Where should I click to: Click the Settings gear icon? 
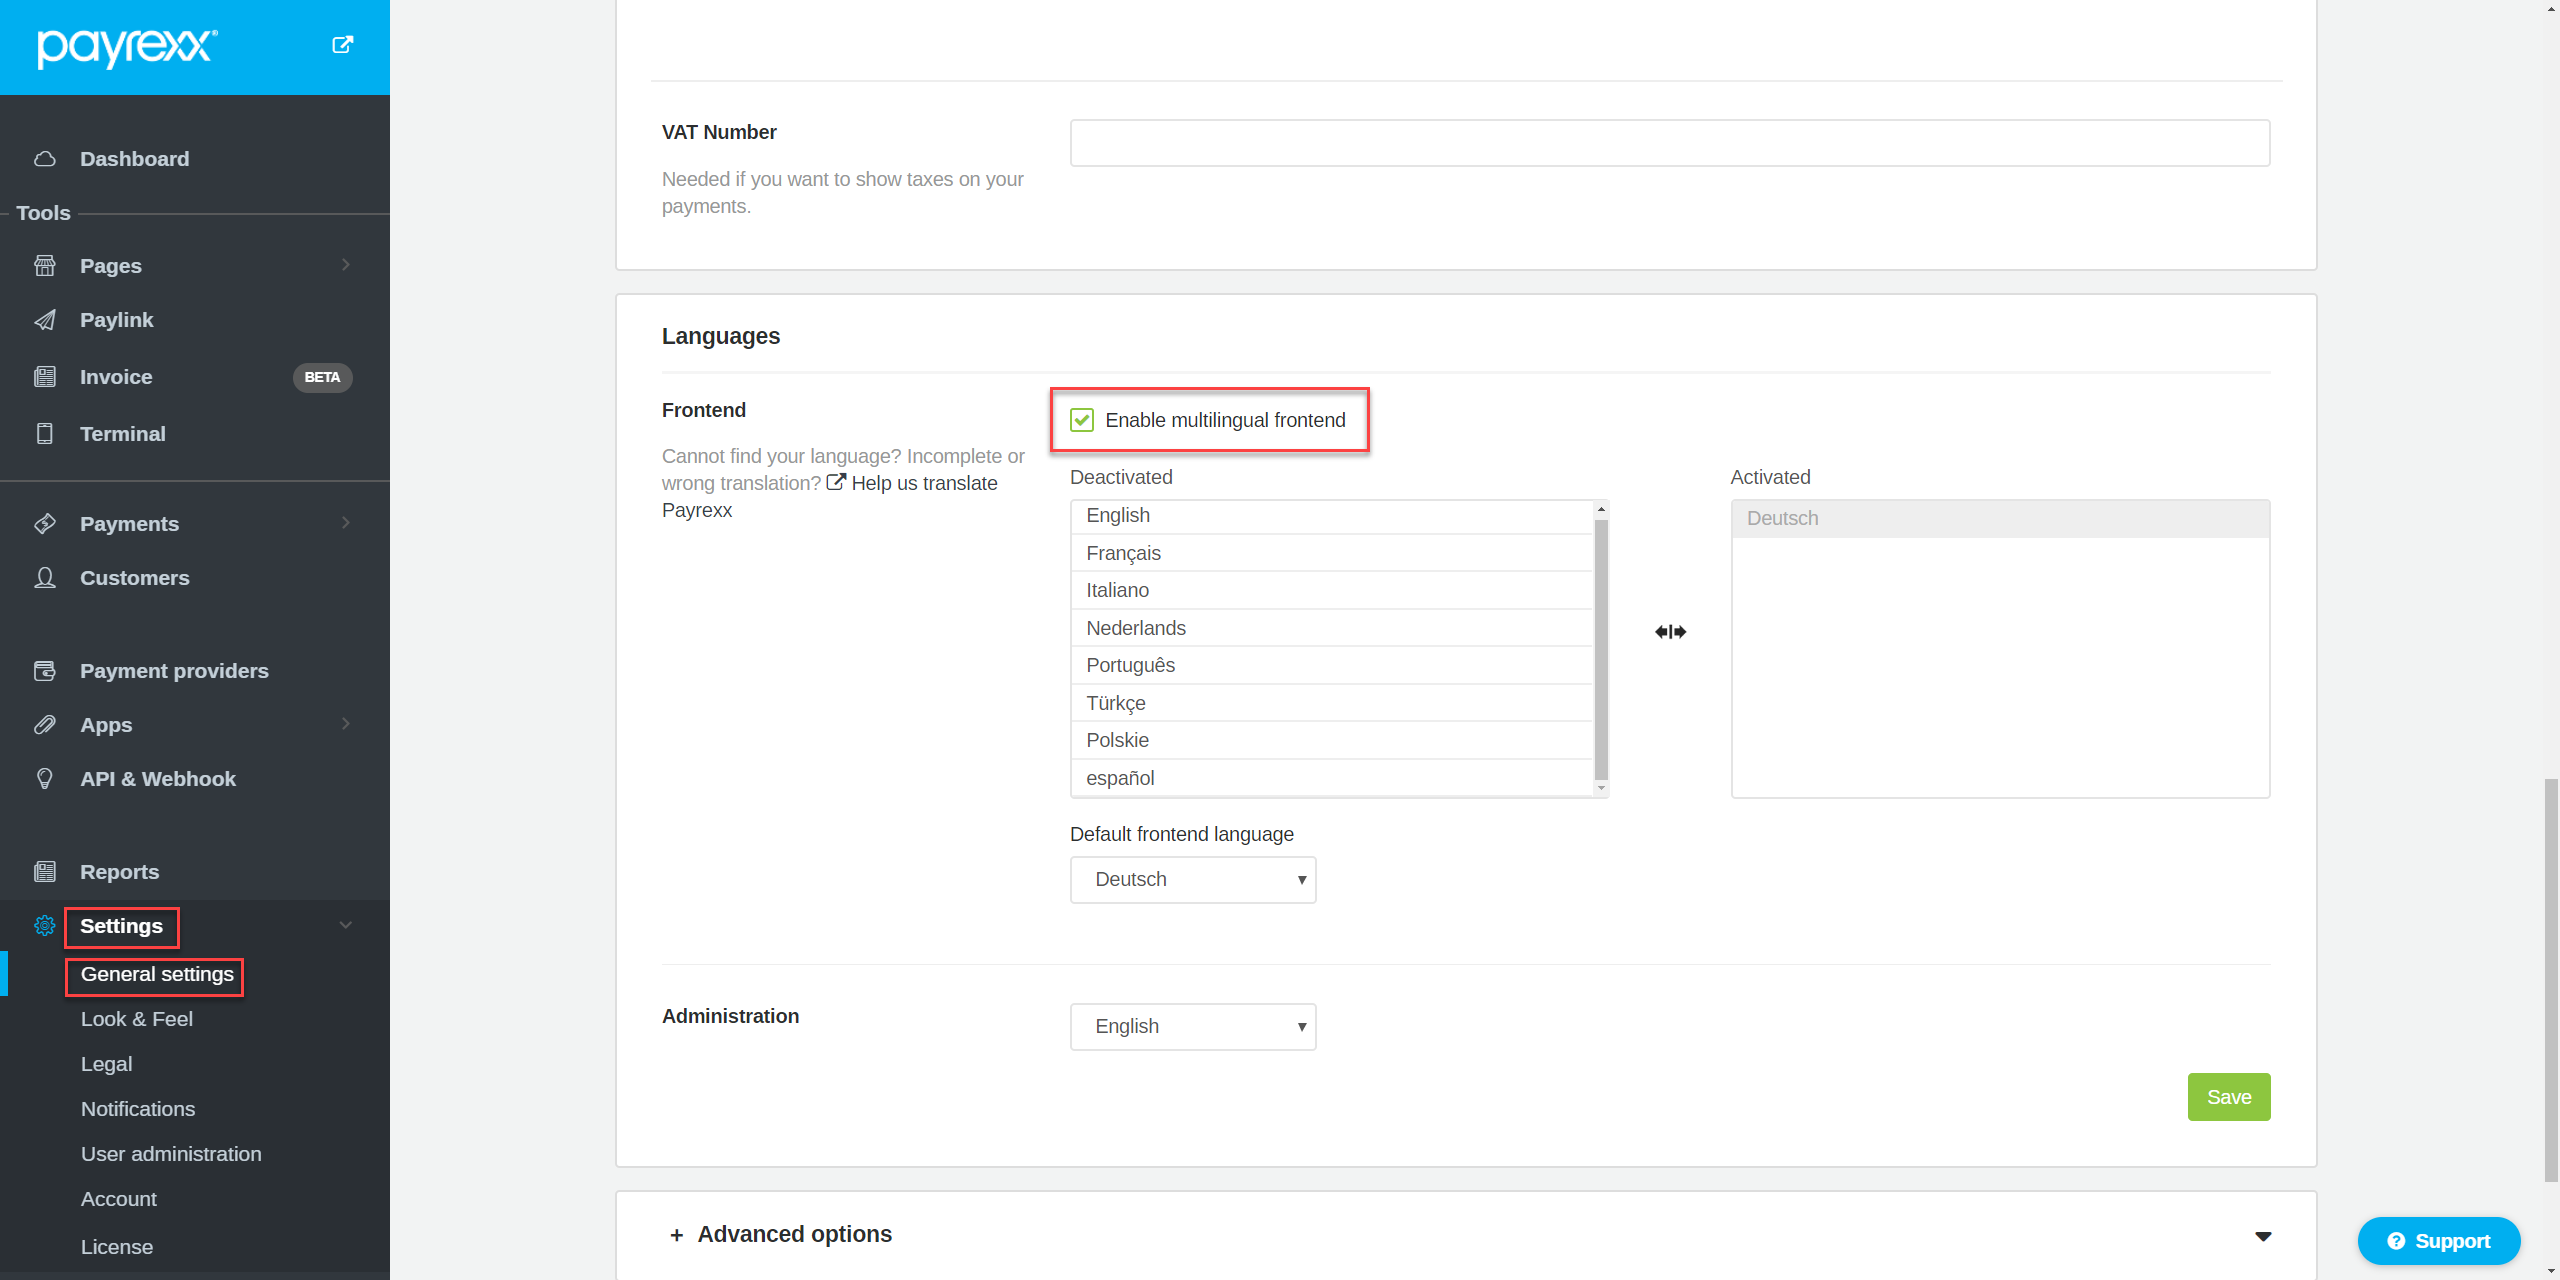(45, 926)
